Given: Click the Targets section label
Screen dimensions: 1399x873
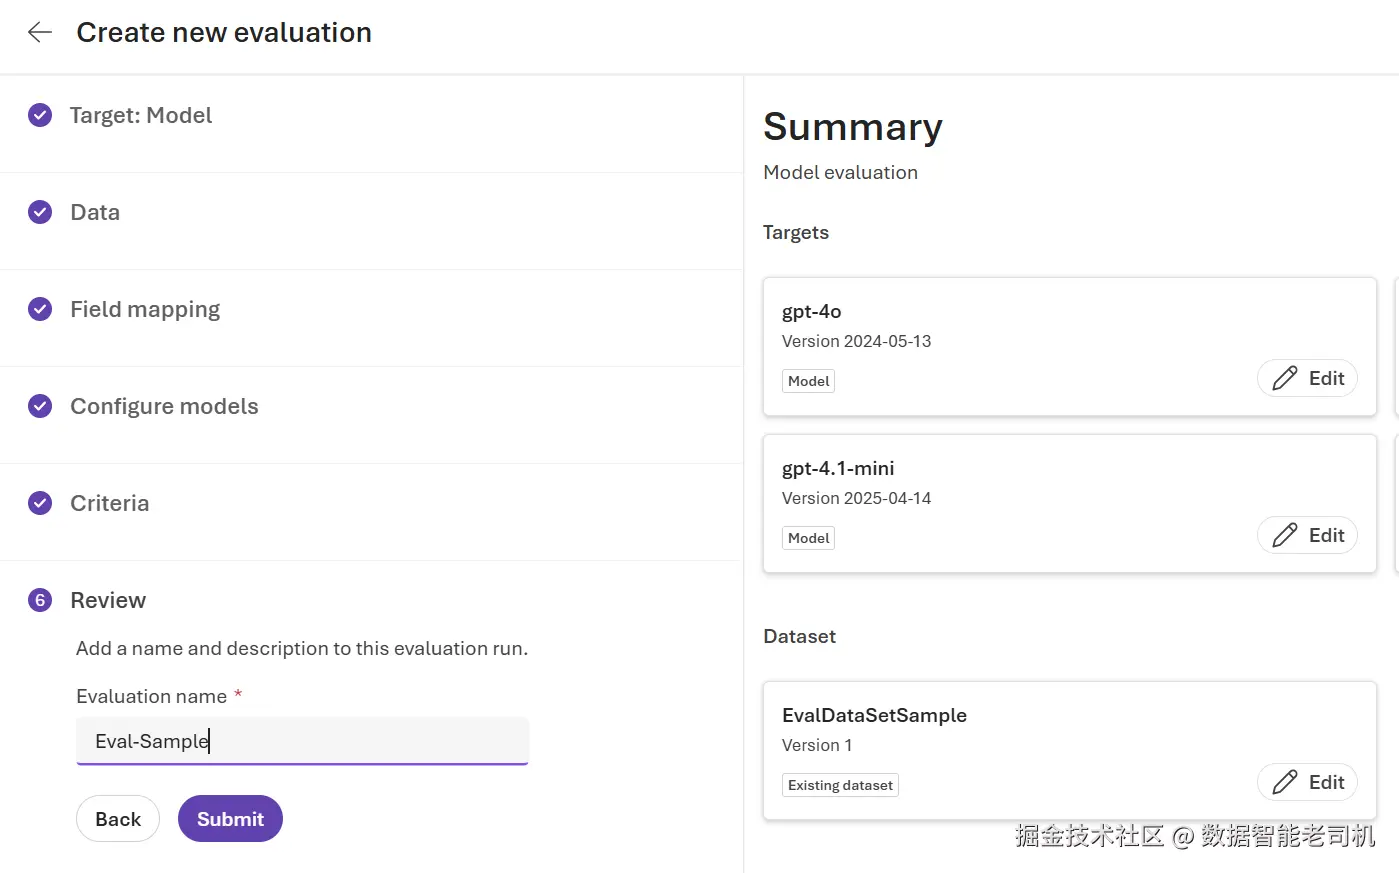Looking at the screenshot, I should tap(796, 232).
